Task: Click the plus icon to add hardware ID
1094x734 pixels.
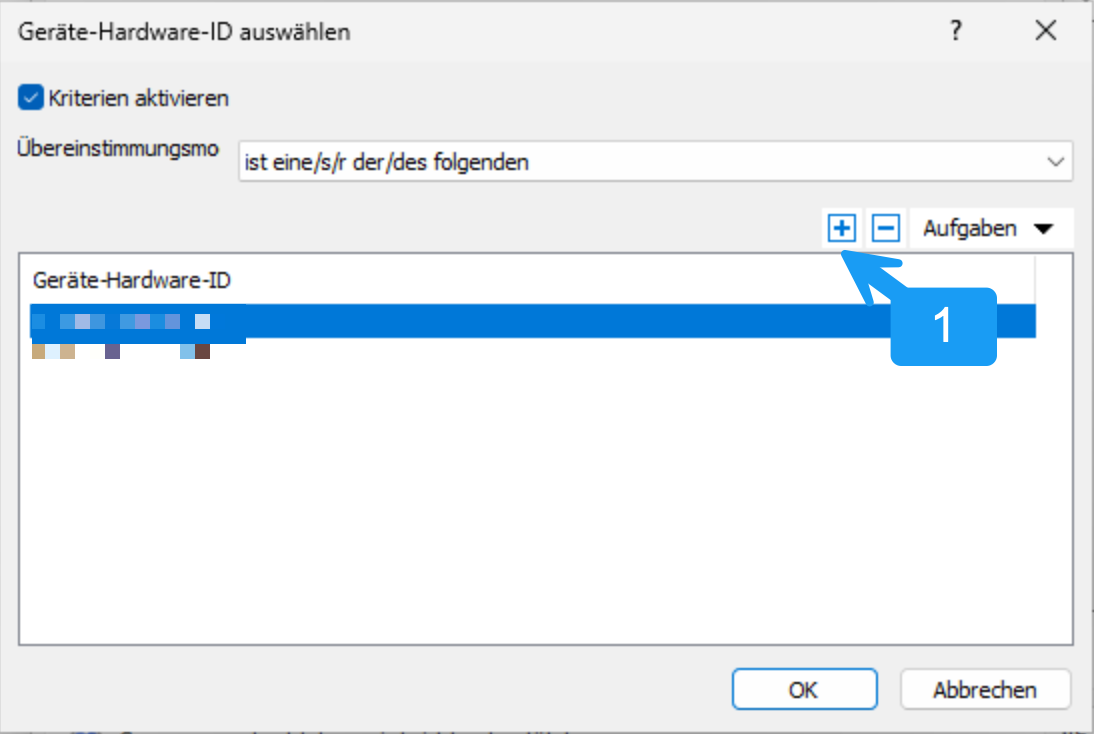Action: coord(842,229)
